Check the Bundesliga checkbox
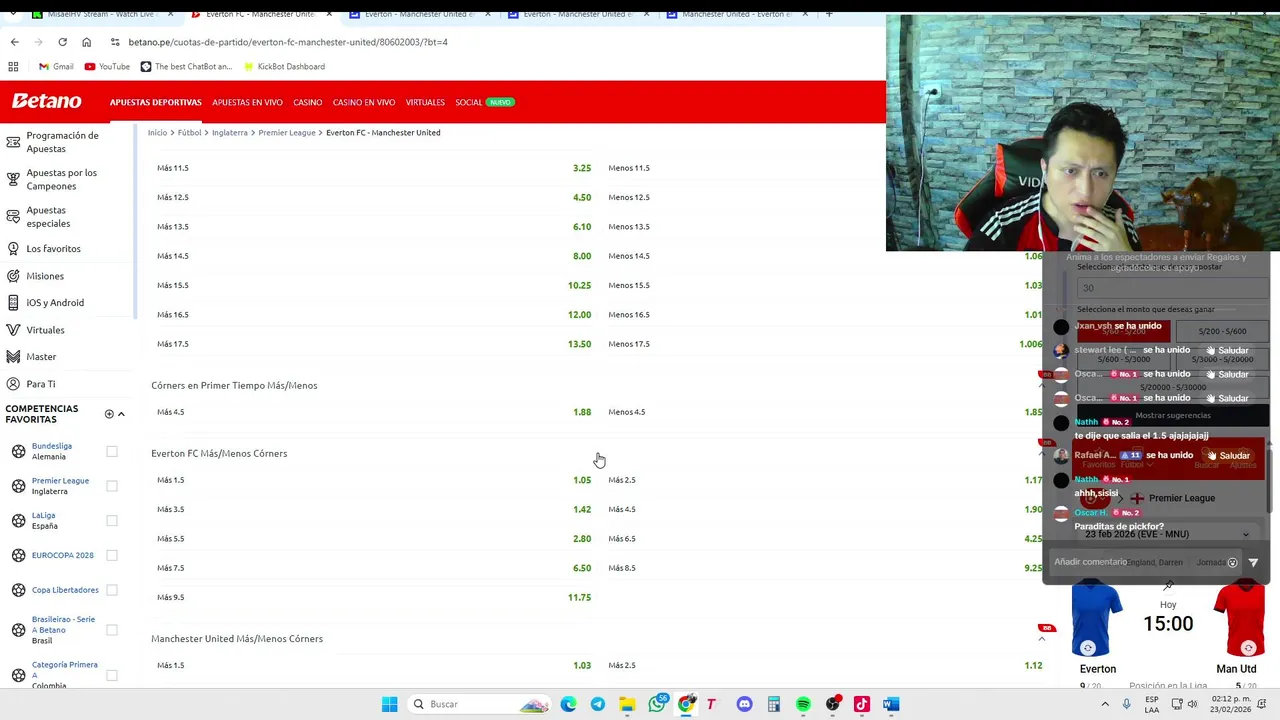The image size is (1280, 720). coord(112,451)
